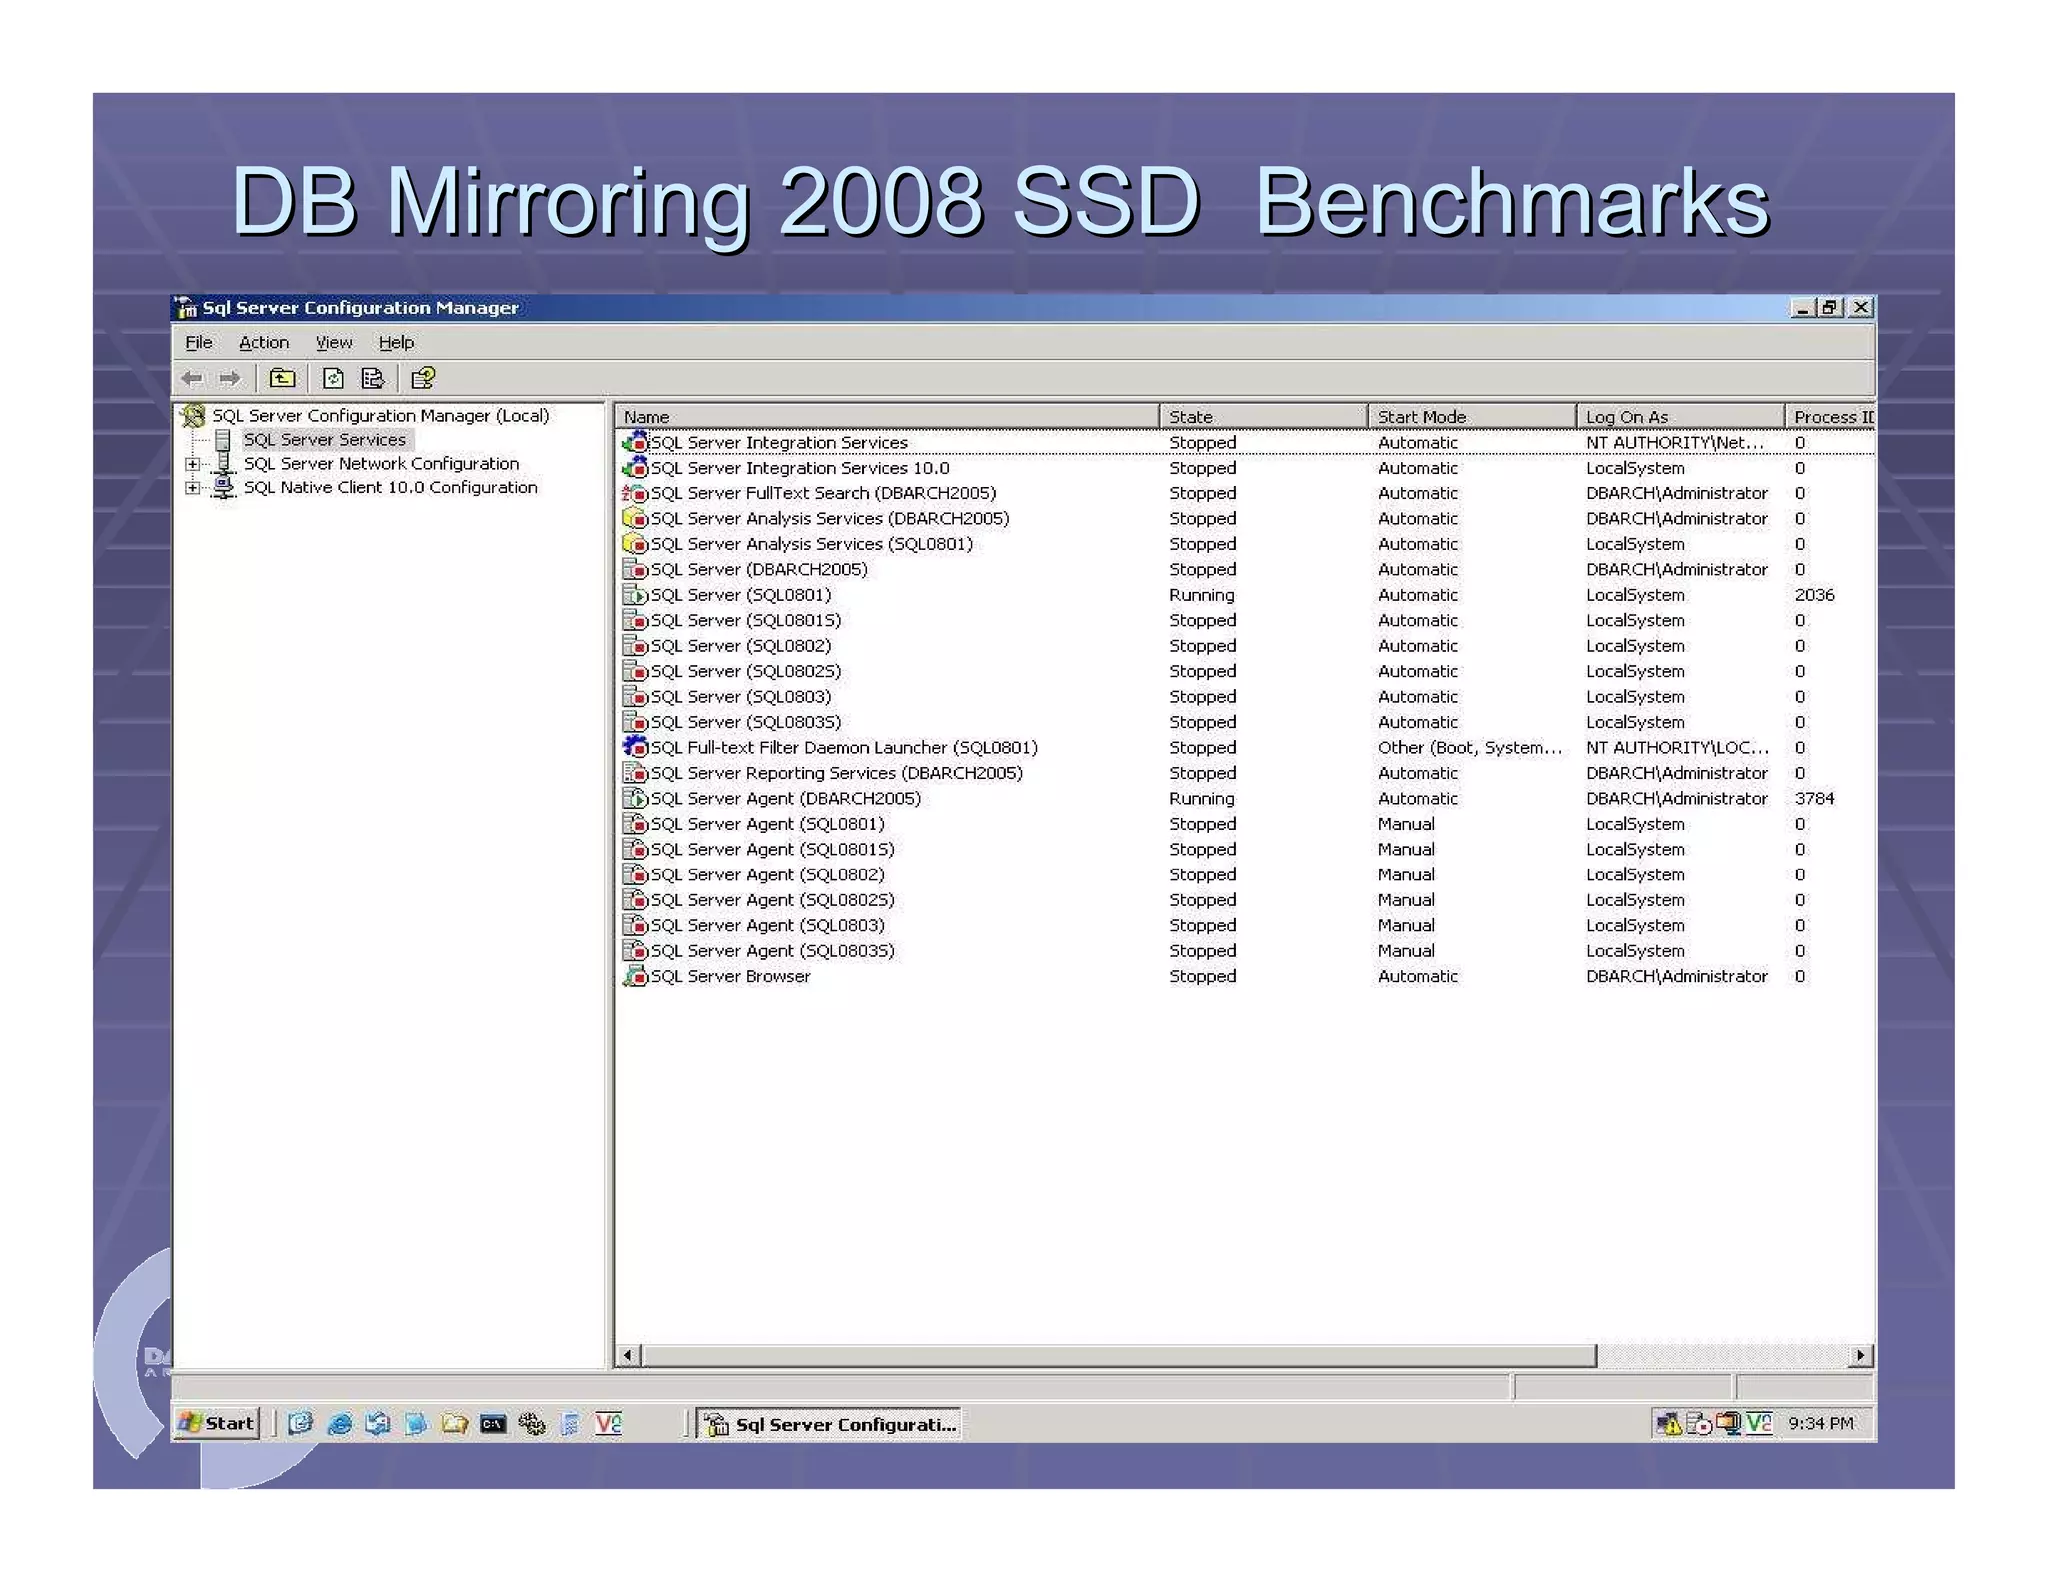
Task: Click the running SQL Server (SQL0801) icon
Action: [635, 594]
